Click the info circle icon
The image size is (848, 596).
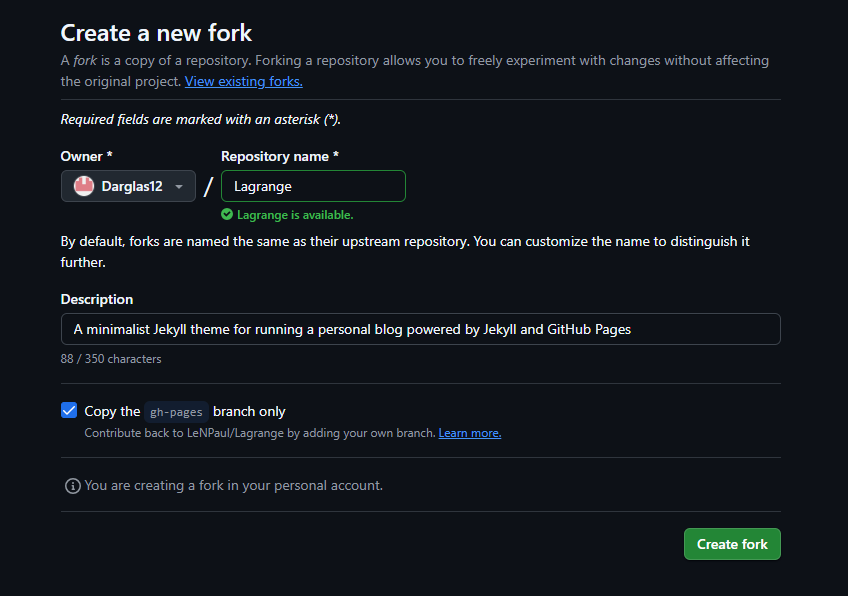click(72, 486)
